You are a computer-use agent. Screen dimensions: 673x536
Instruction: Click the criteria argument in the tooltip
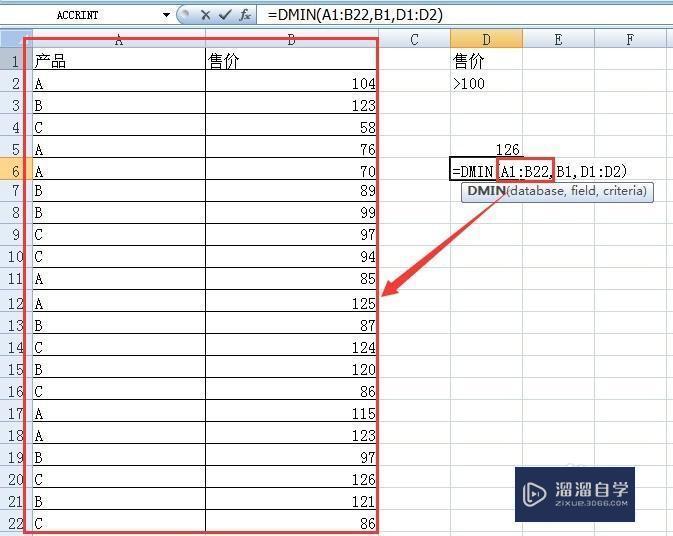point(623,191)
